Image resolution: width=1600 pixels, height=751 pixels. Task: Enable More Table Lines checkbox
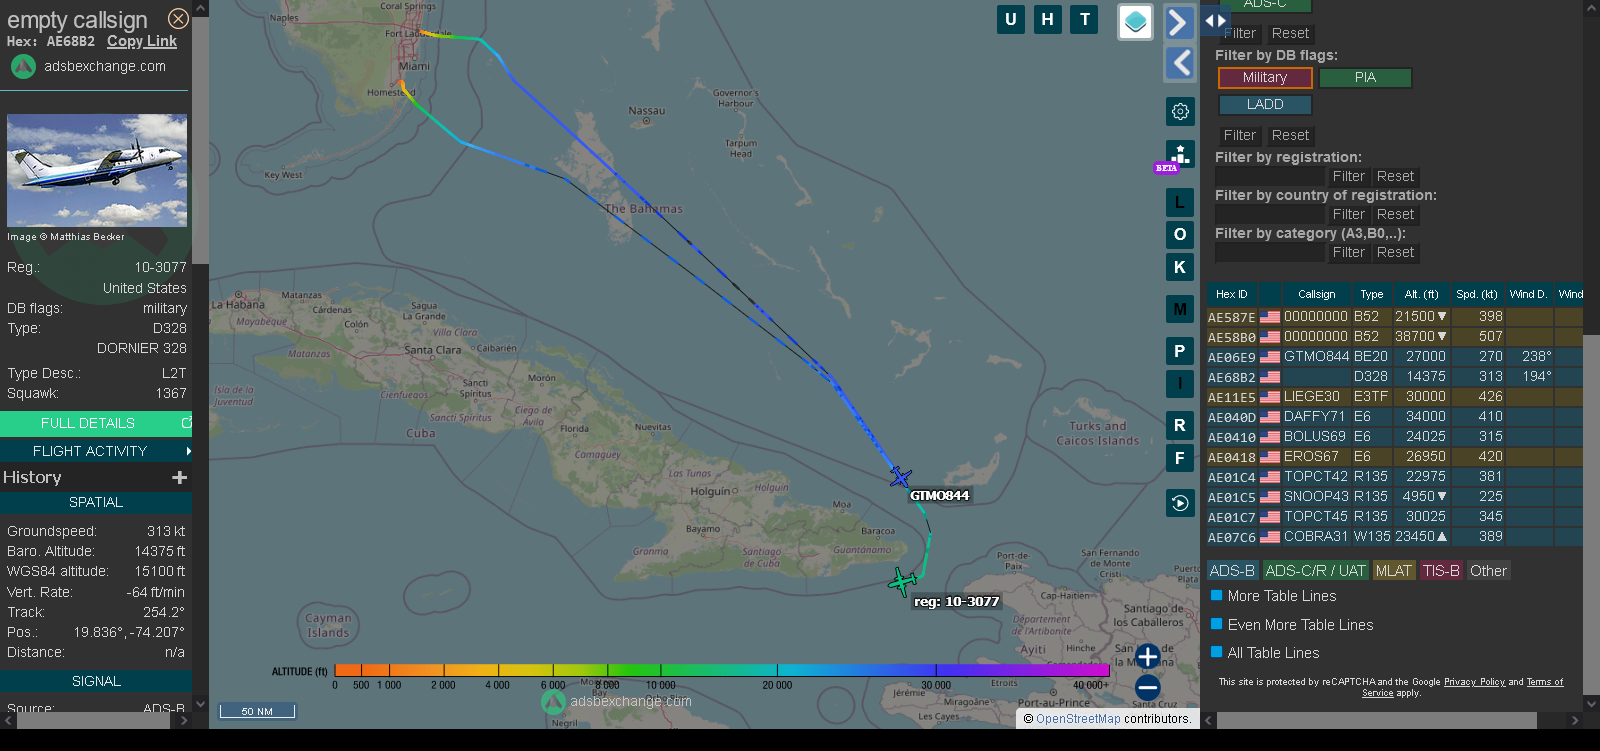[x=1217, y=595]
